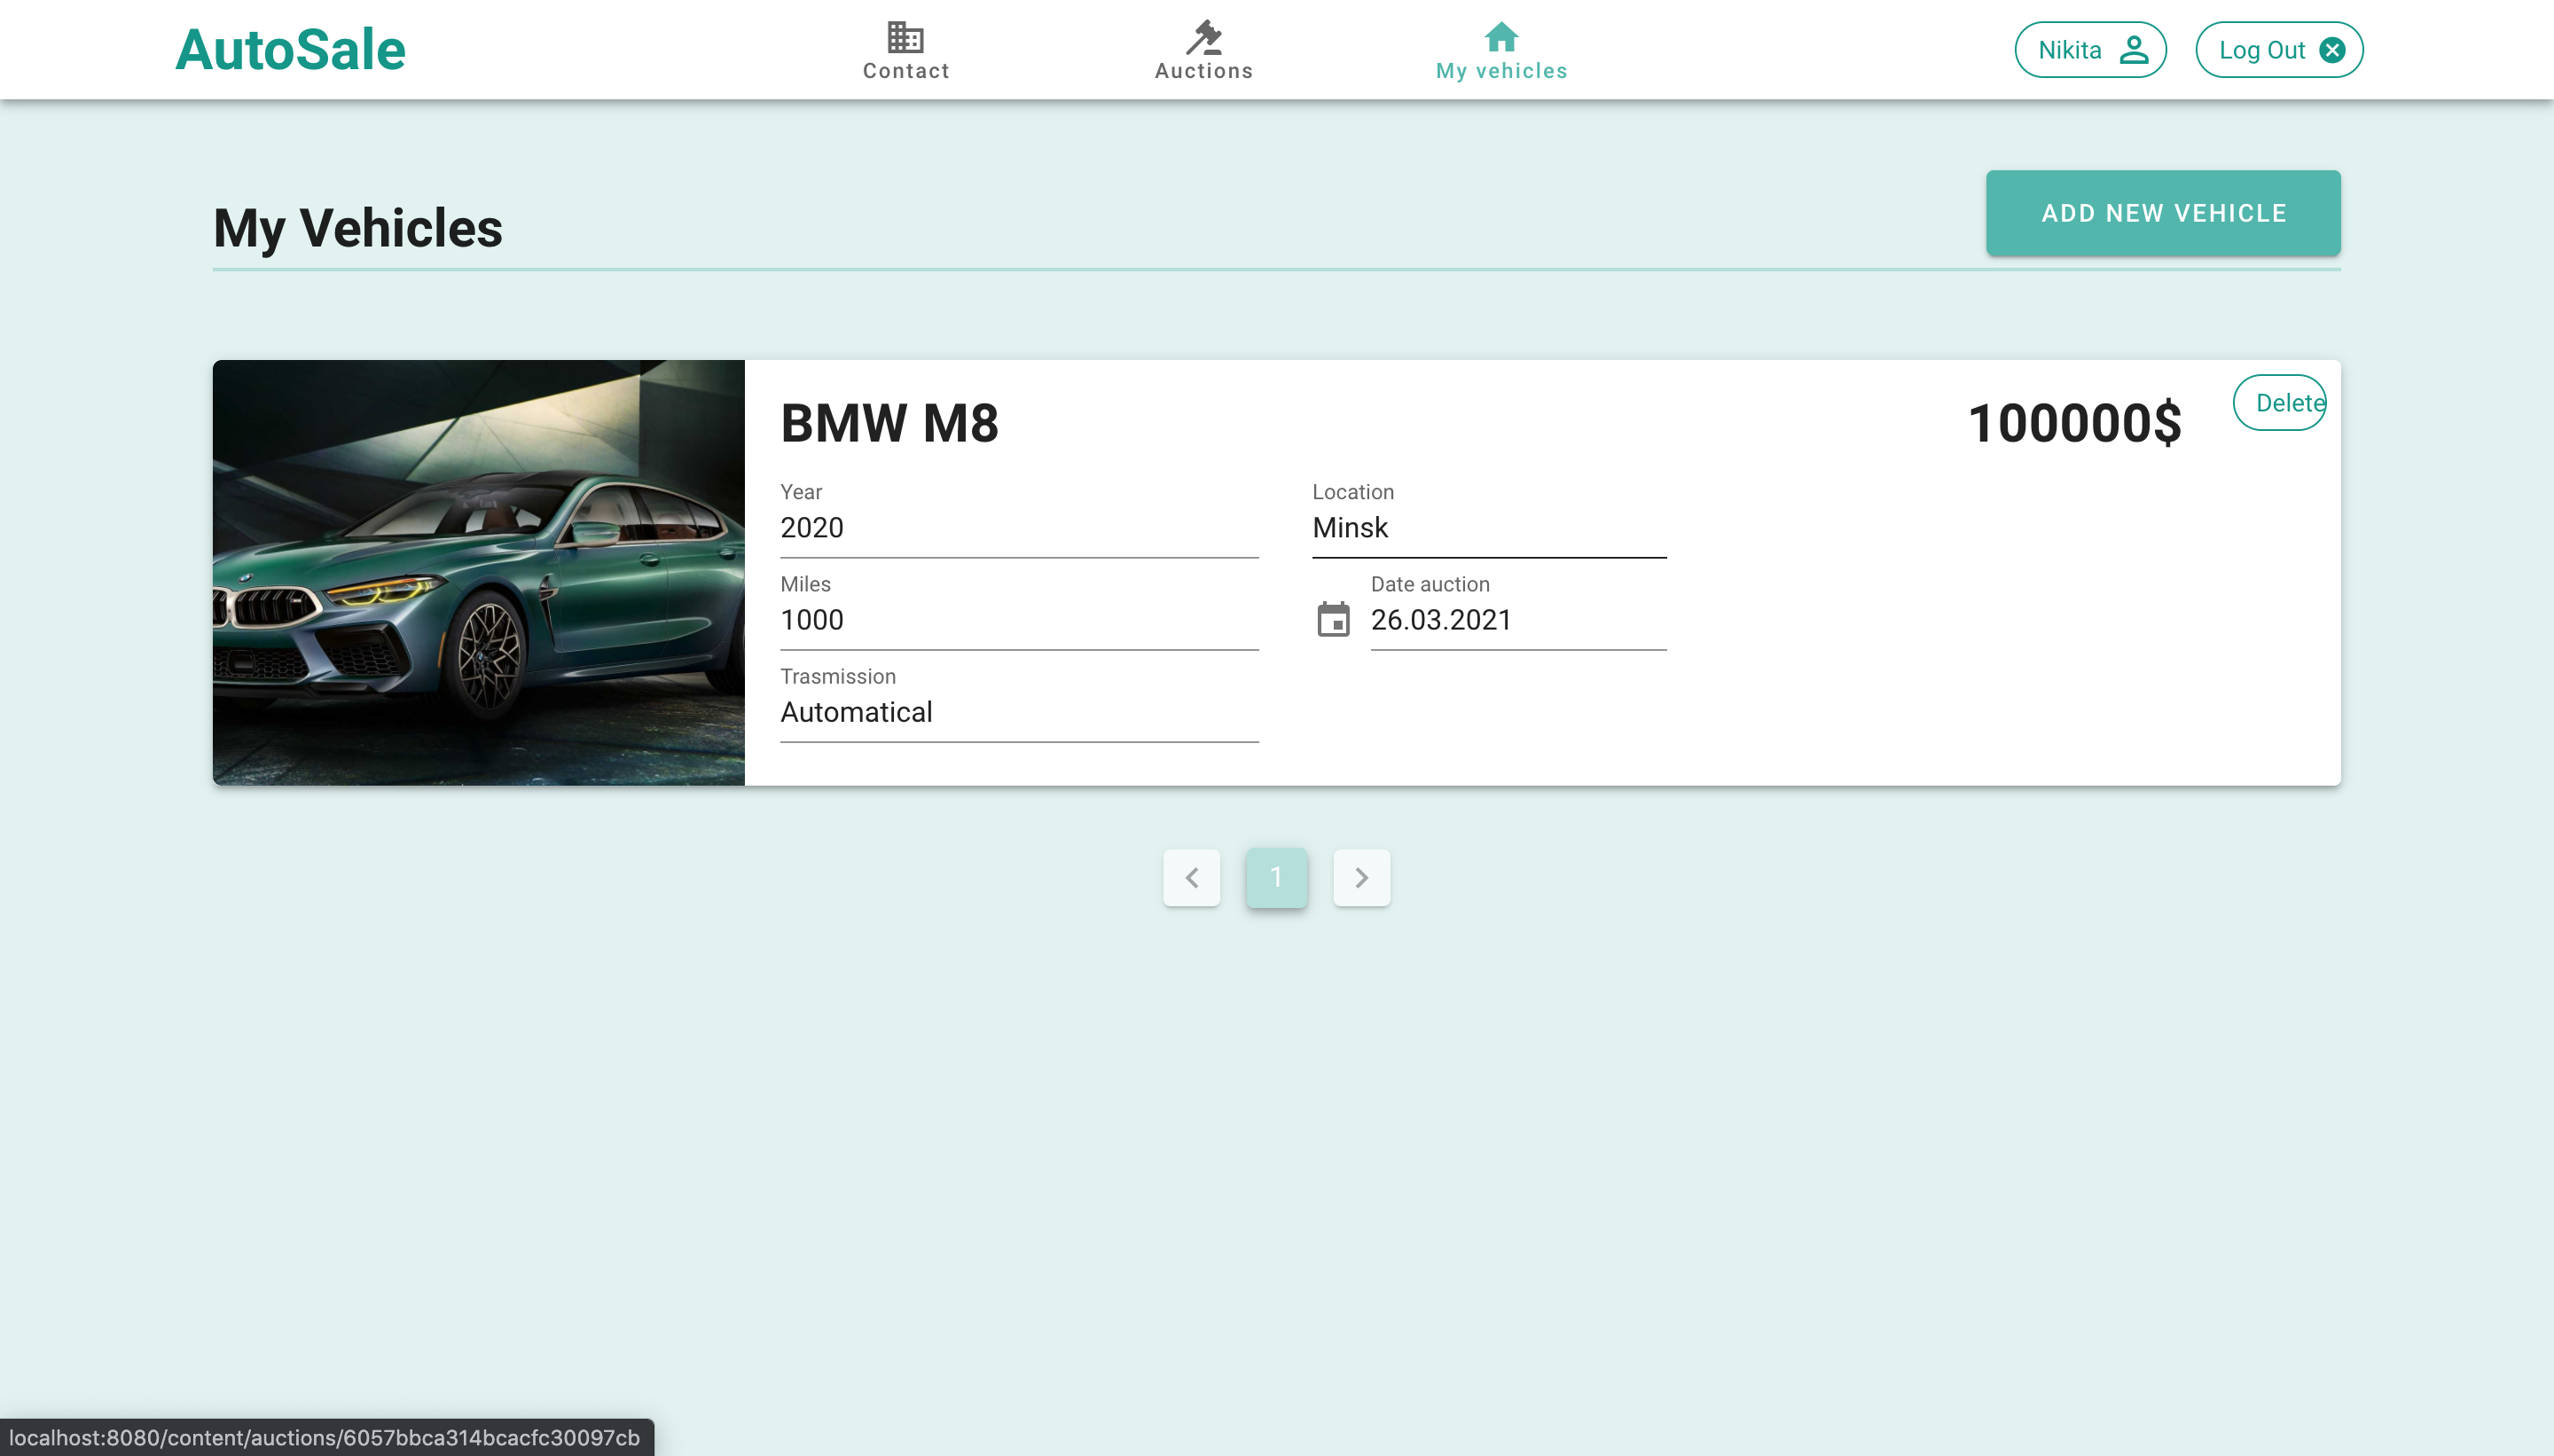The width and height of the screenshot is (2554, 1456).
Task: Click the Add New Vehicle button icon
Action: 2163,212
